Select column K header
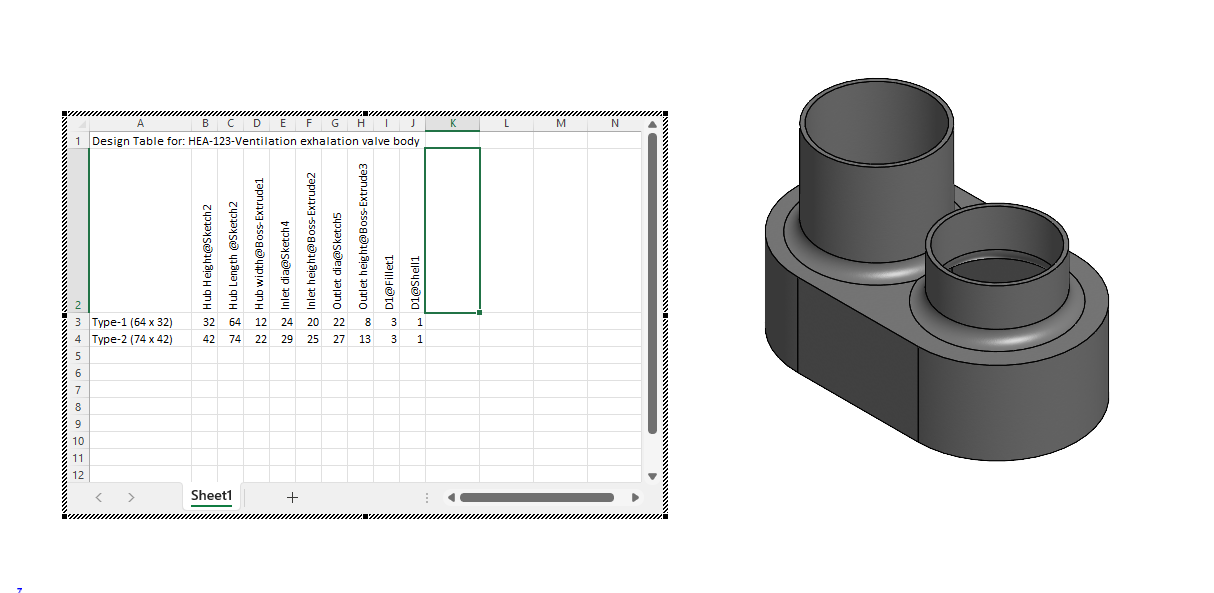Image resolution: width=1214 pixels, height=593 pixels. (452, 124)
